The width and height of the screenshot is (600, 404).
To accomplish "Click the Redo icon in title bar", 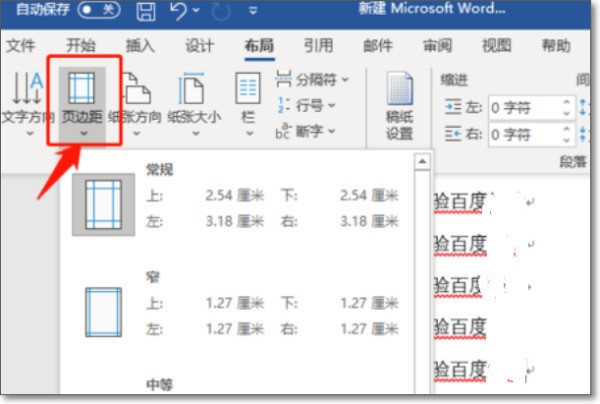I will pyautogui.click(x=221, y=11).
